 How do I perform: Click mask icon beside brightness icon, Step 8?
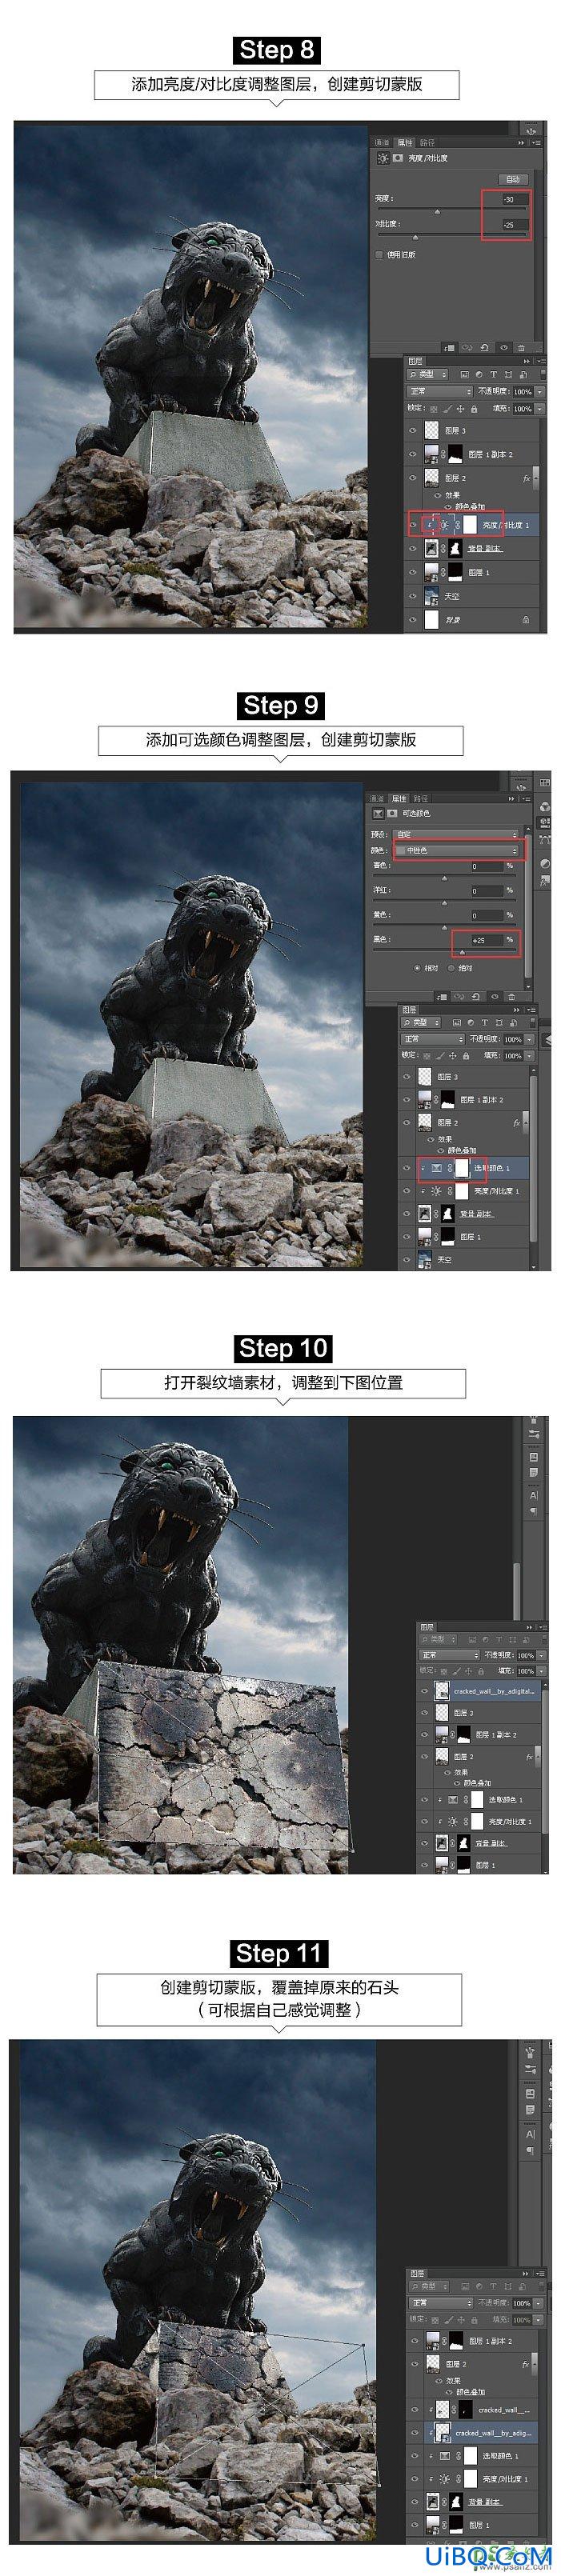(398, 158)
